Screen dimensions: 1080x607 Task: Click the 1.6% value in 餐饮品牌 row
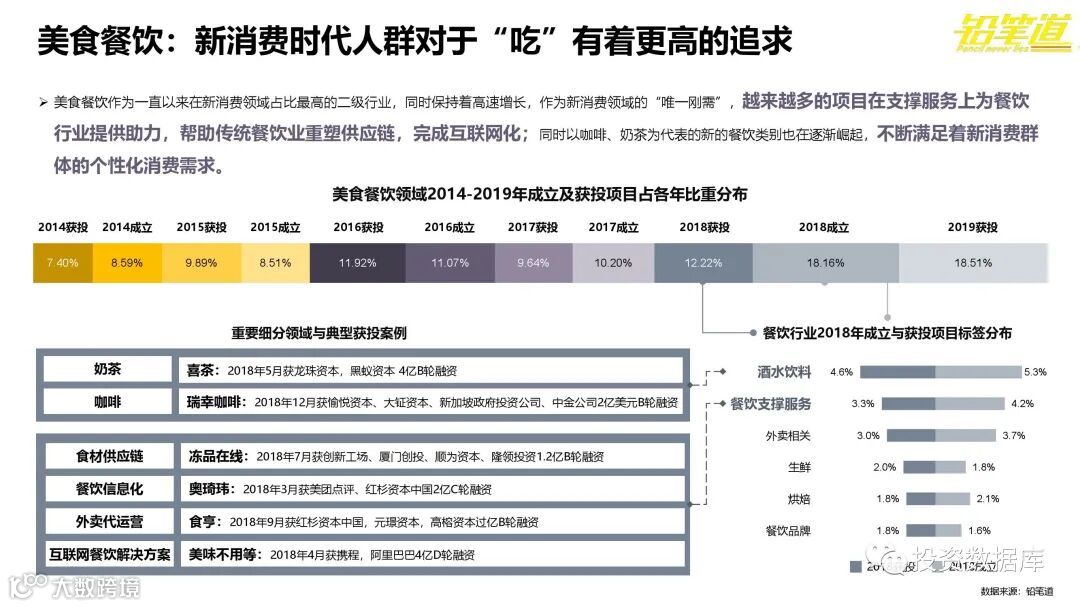[x=979, y=531]
